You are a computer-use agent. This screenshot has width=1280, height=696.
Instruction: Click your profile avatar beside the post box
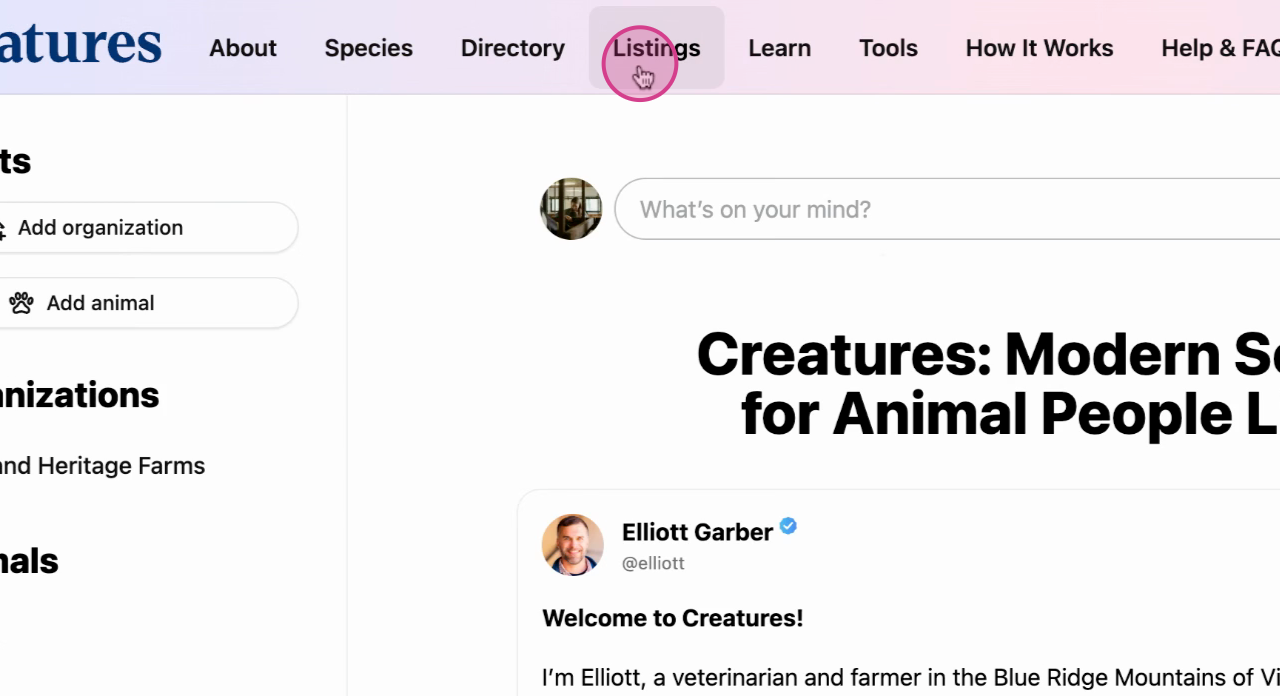coord(571,209)
